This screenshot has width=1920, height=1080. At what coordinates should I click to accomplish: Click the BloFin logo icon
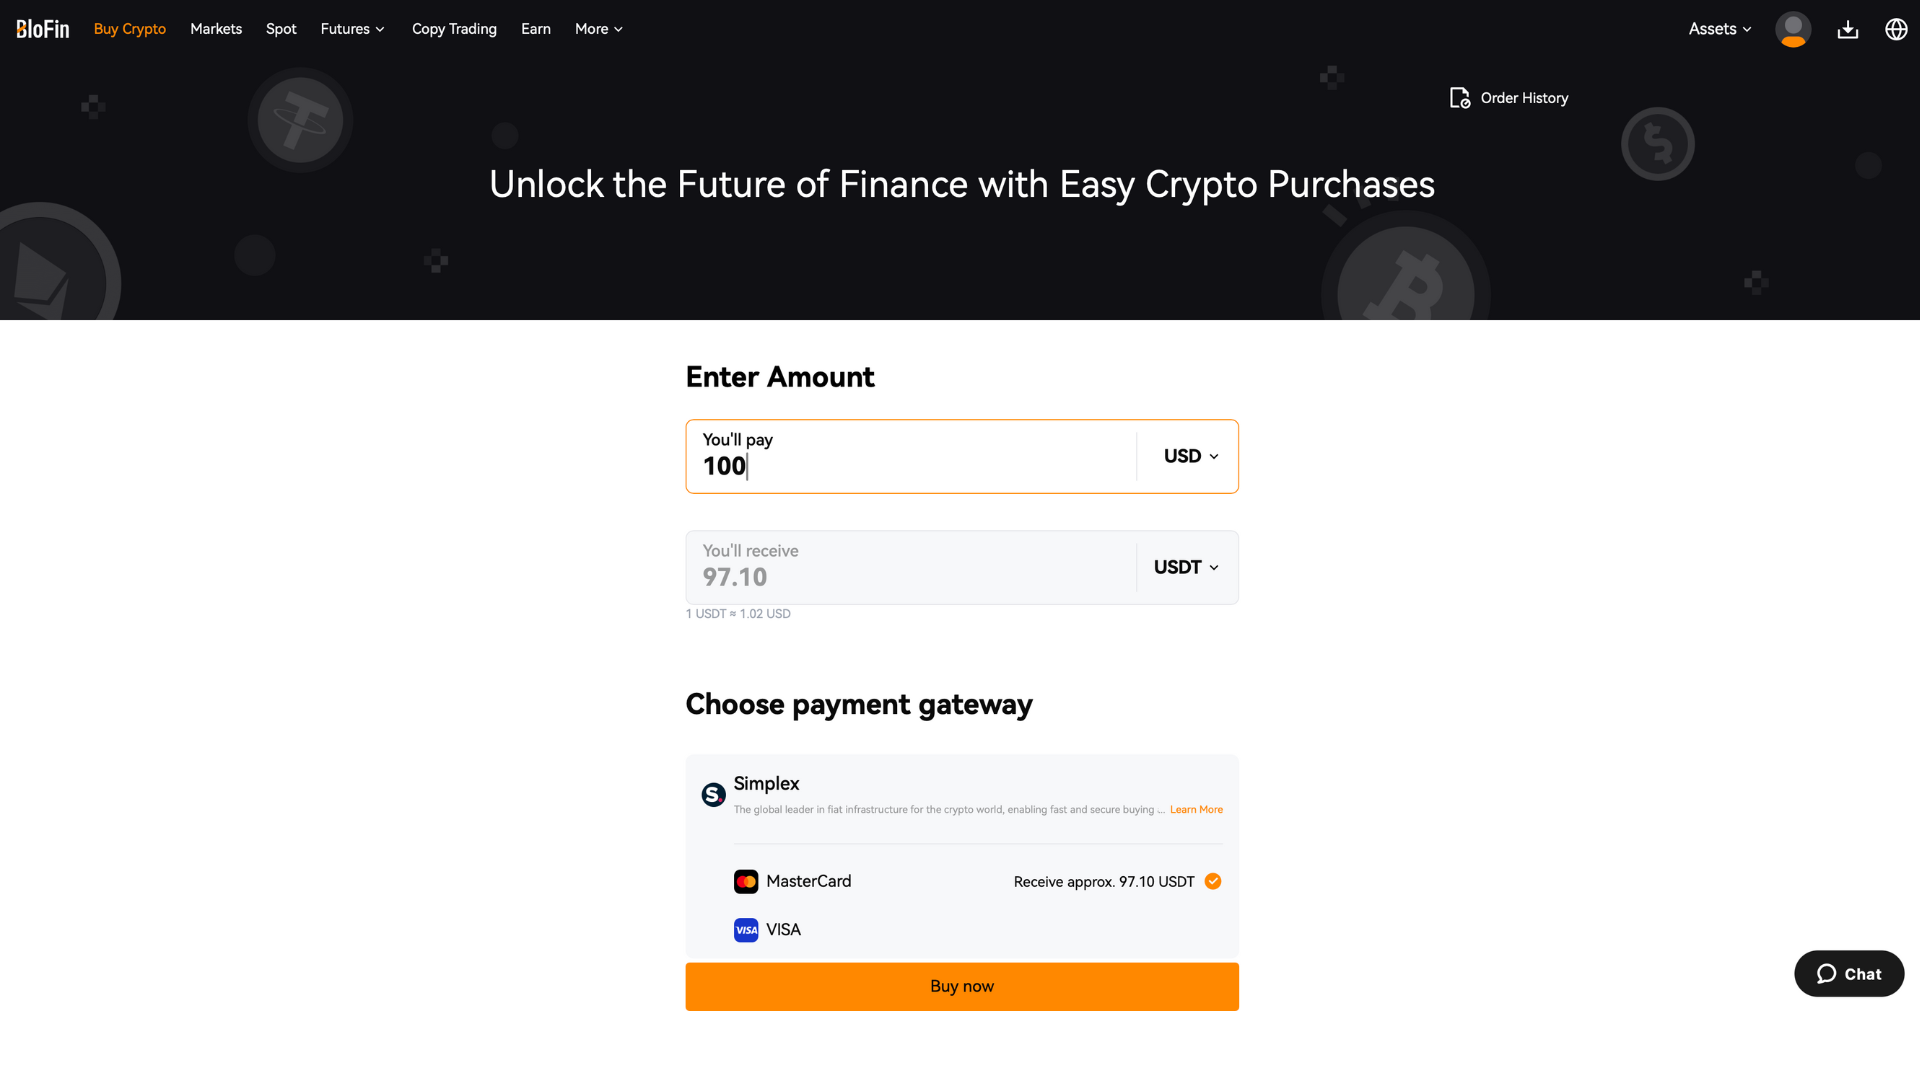pyautogui.click(x=44, y=29)
